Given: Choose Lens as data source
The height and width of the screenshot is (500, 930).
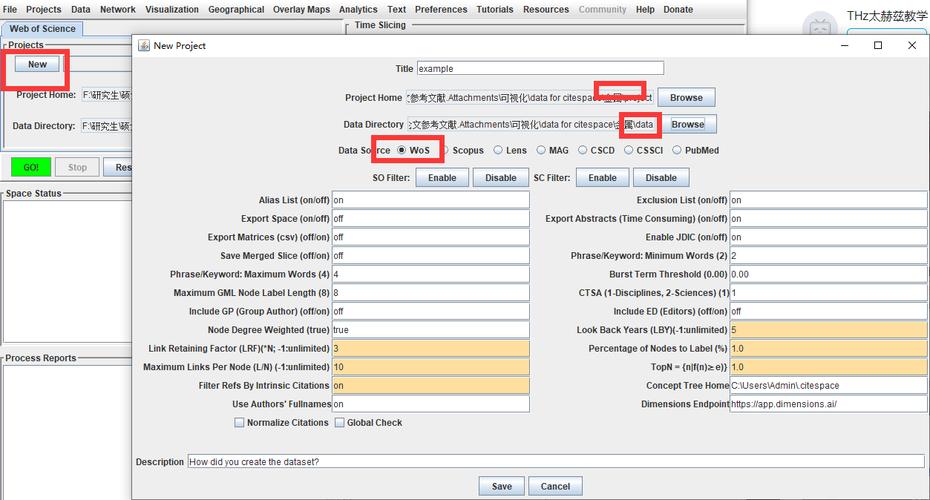Looking at the screenshot, I should coord(498,150).
